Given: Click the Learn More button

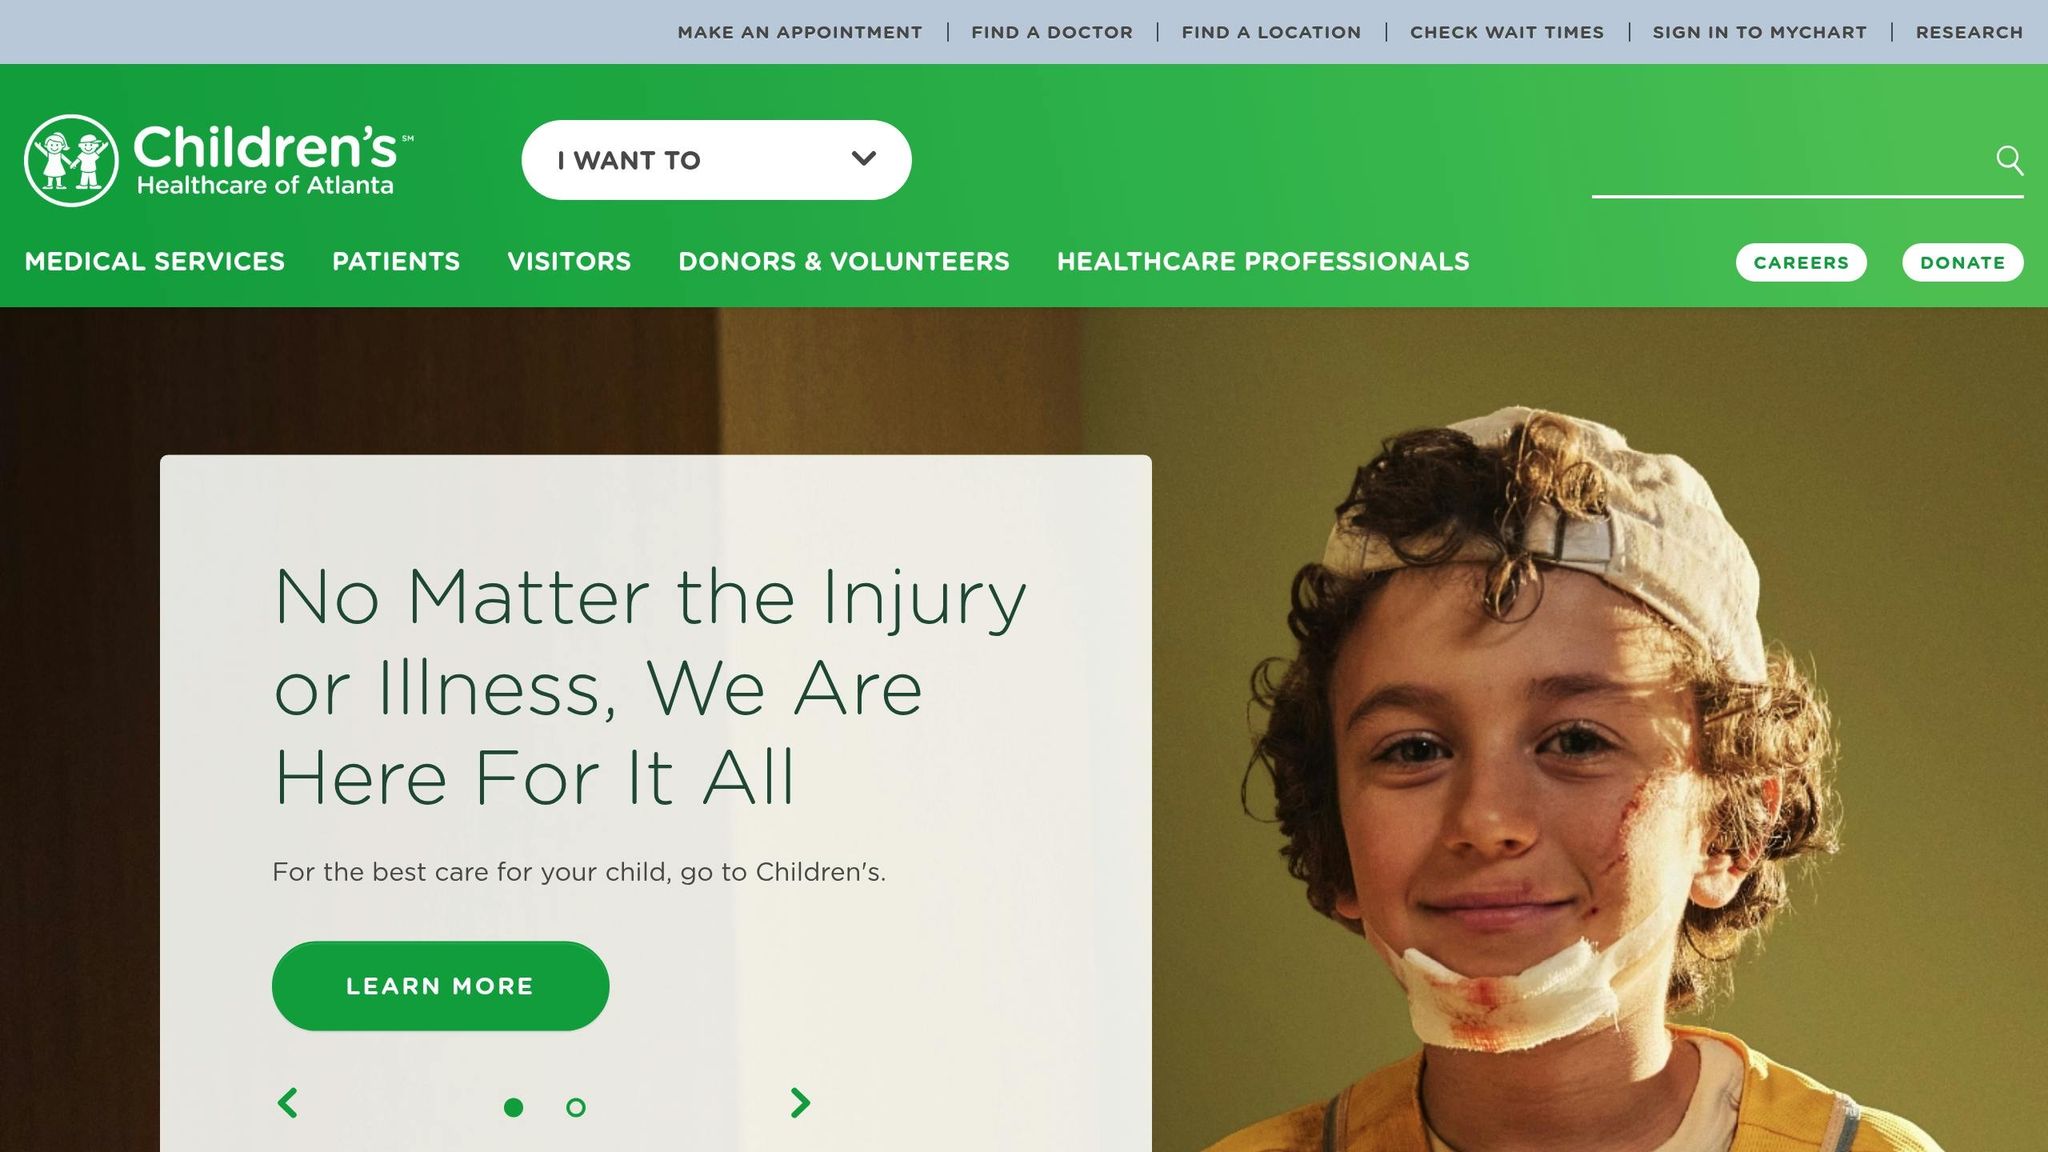Looking at the screenshot, I should point(440,986).
